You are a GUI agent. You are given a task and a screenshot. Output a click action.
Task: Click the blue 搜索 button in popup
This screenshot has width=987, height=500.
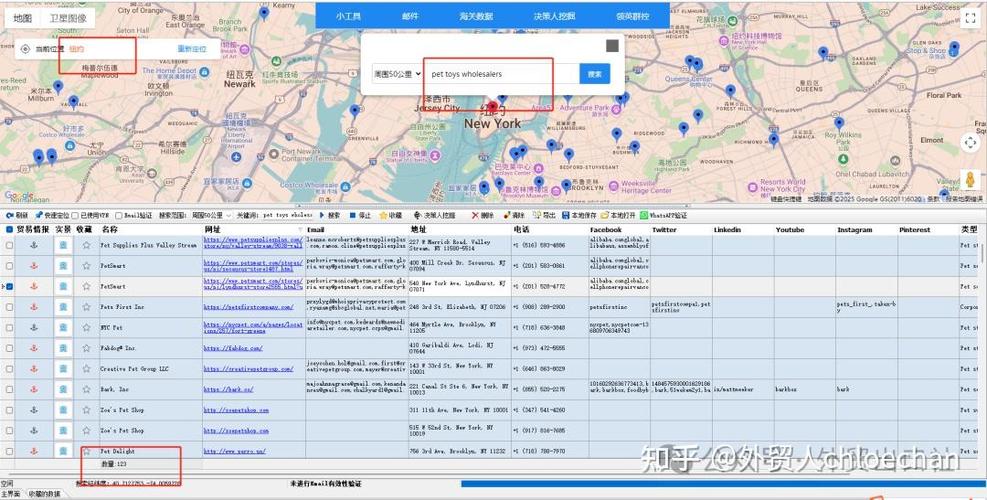pos(595,74)
